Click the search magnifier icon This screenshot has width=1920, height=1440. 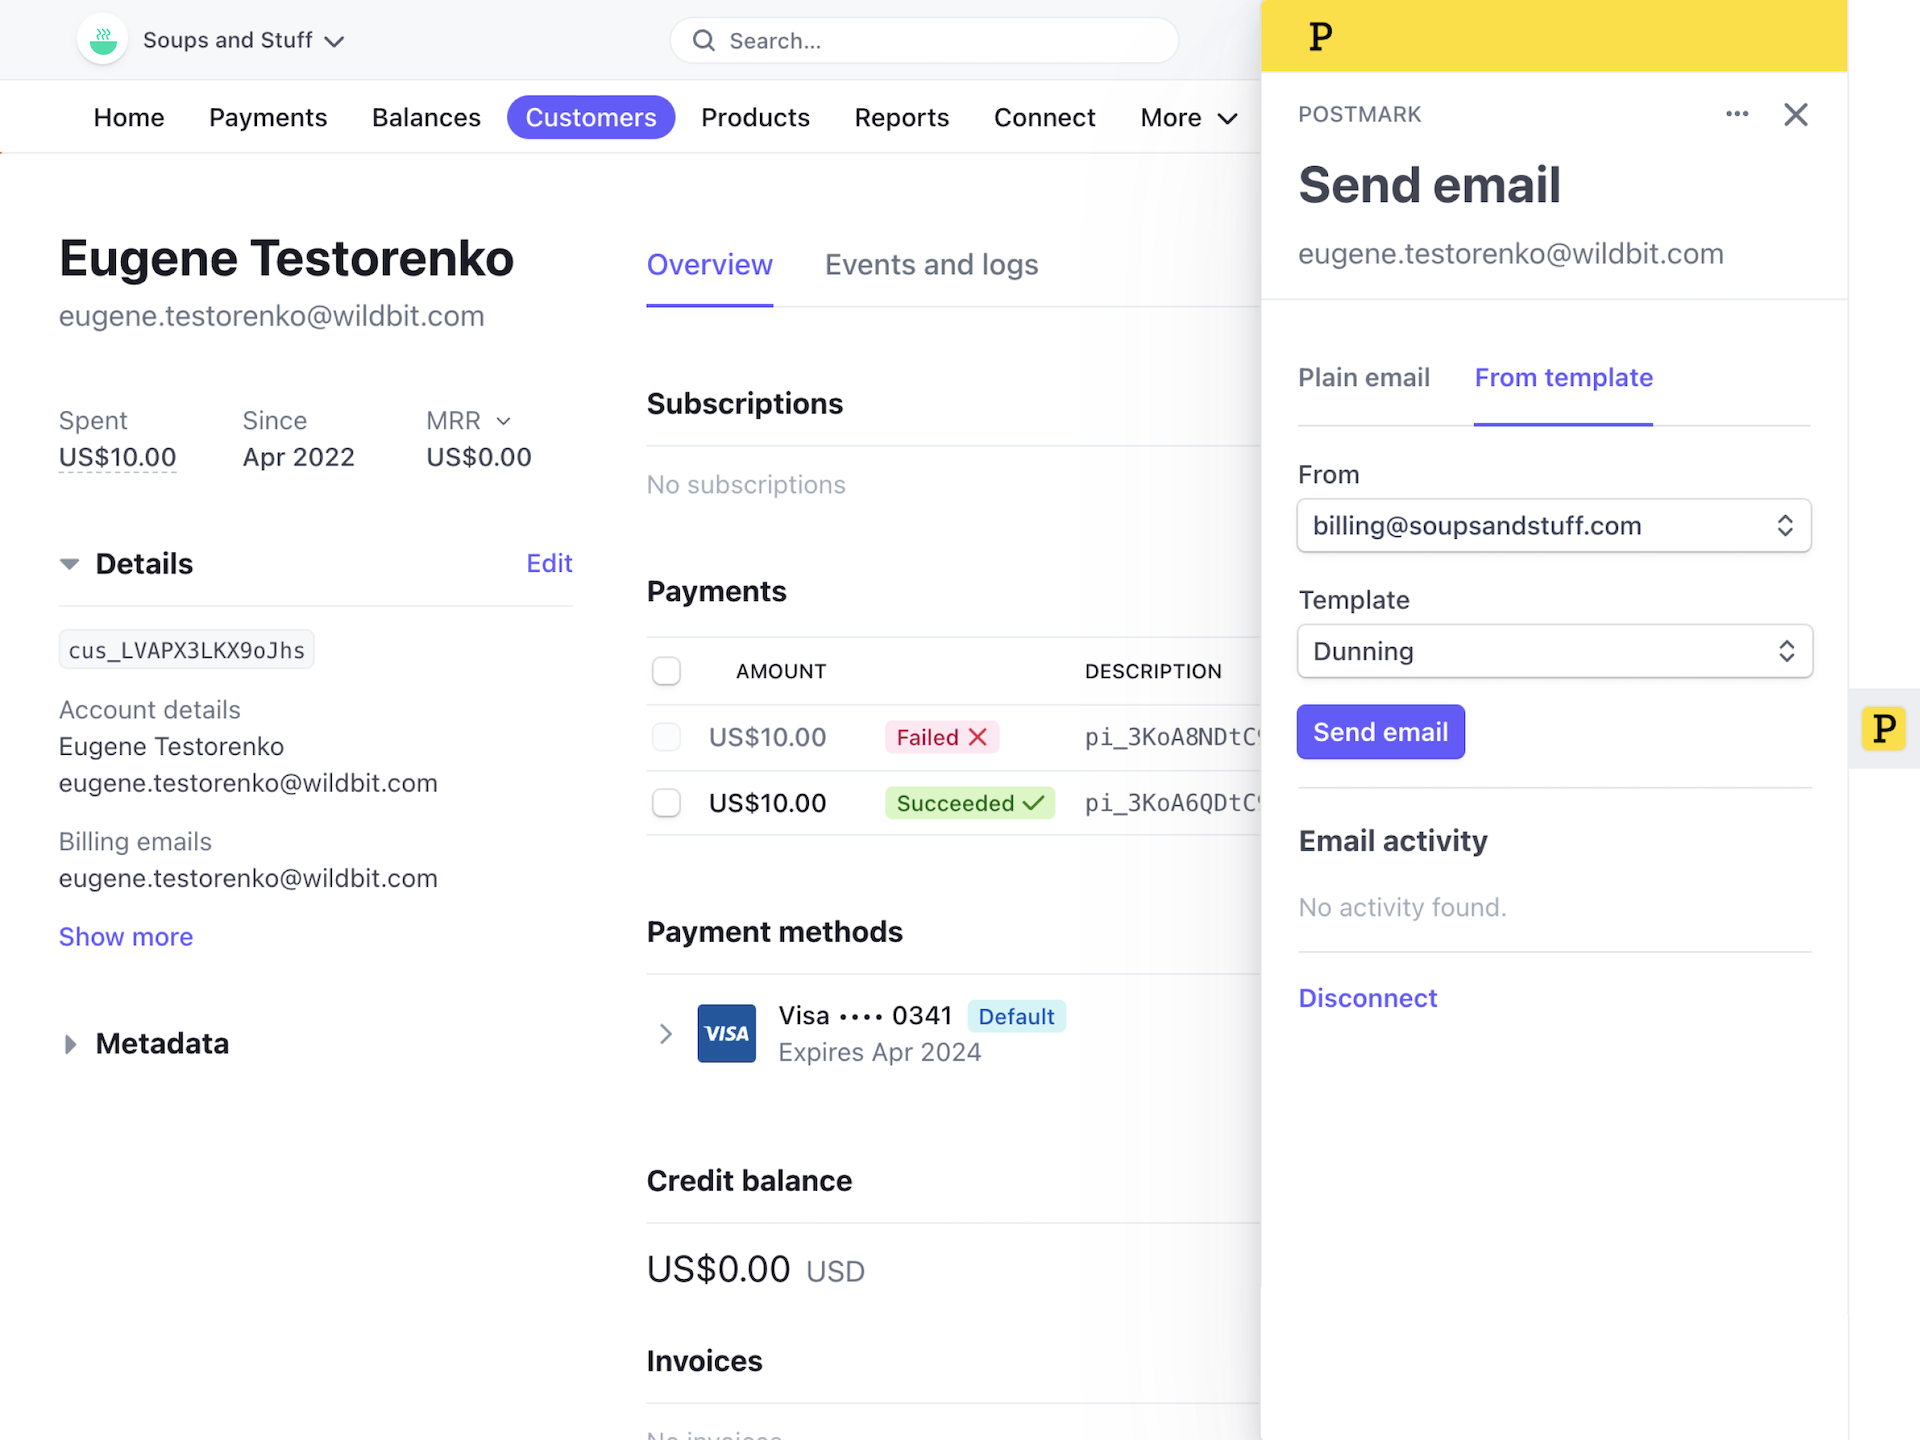(704, 40)
